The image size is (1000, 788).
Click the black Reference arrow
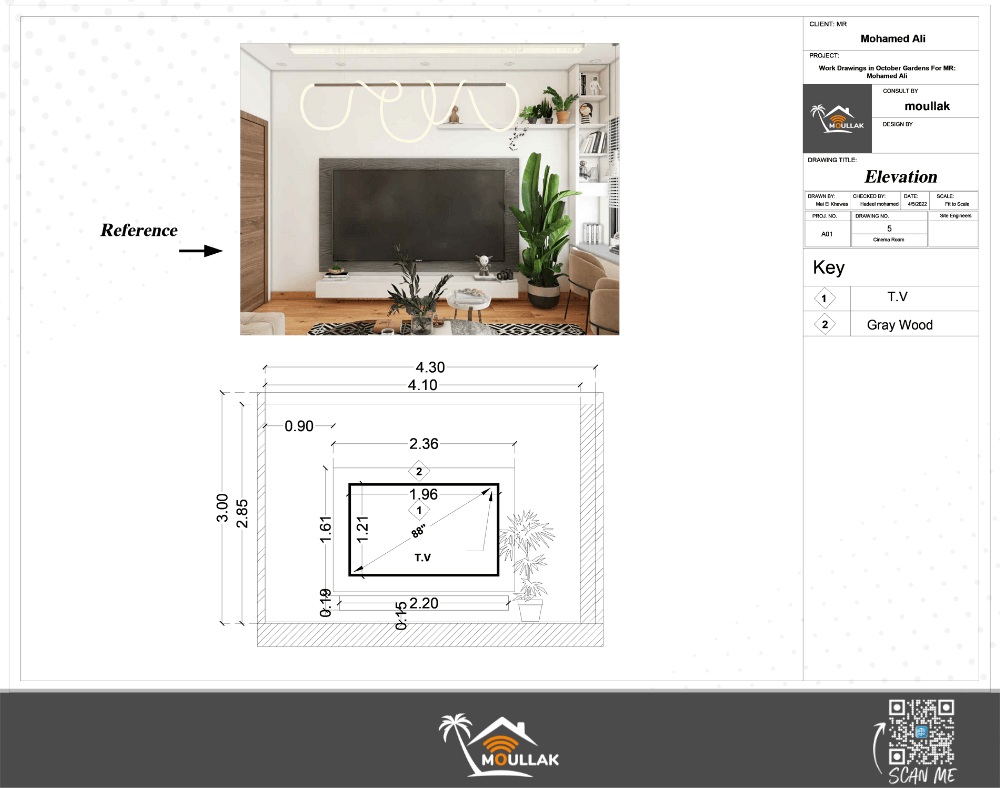[200, 251]
